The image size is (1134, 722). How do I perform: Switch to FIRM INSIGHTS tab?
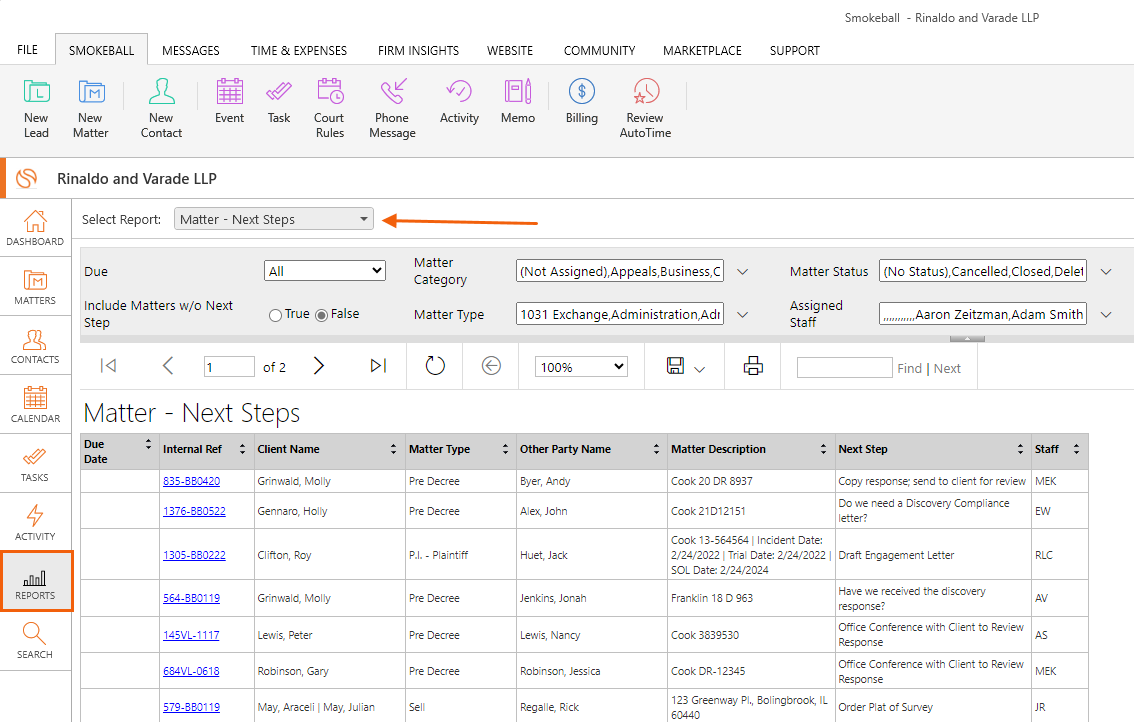coord(418,51)
